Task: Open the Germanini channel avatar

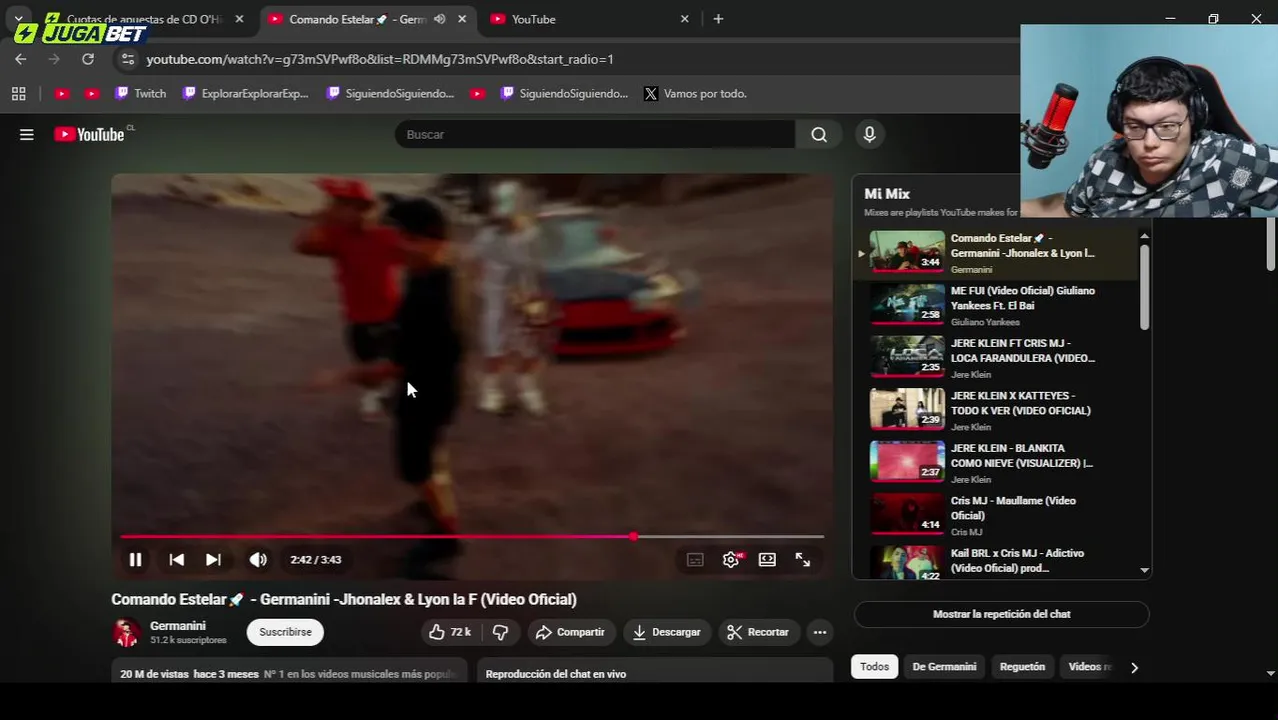Action: (126, 632)
